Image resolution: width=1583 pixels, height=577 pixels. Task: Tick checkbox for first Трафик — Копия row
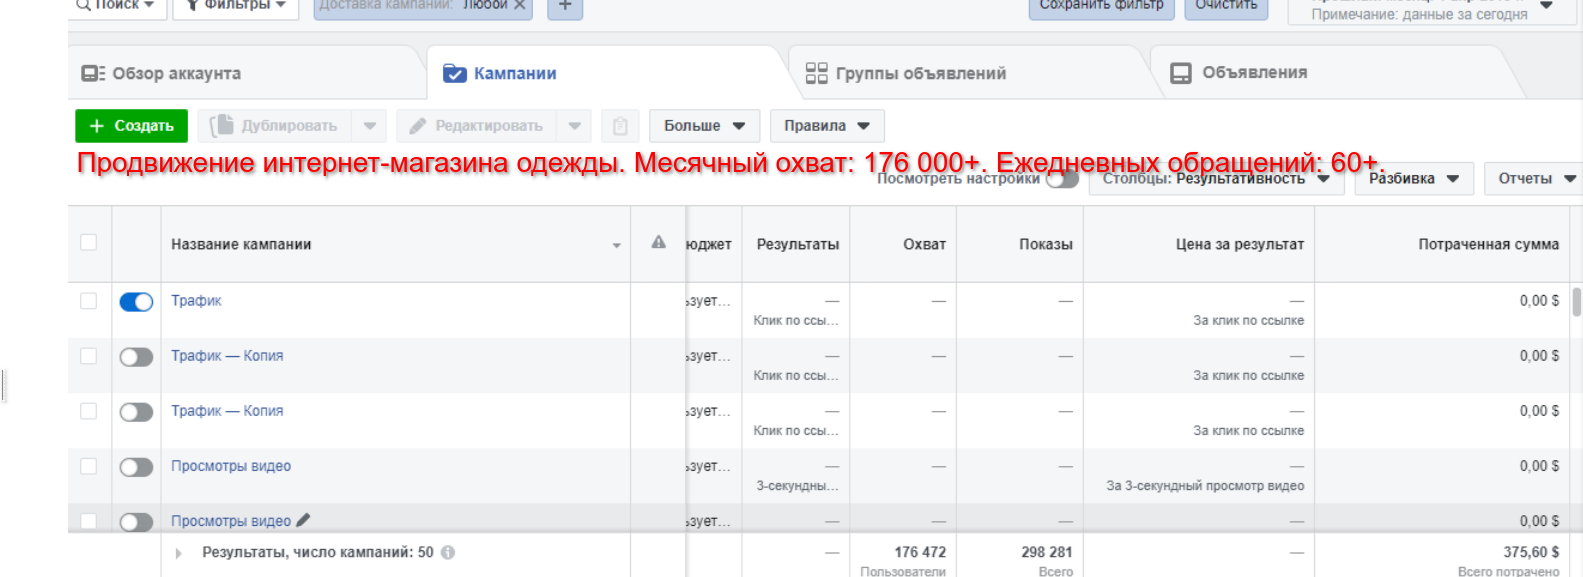(x=89, y=356)
